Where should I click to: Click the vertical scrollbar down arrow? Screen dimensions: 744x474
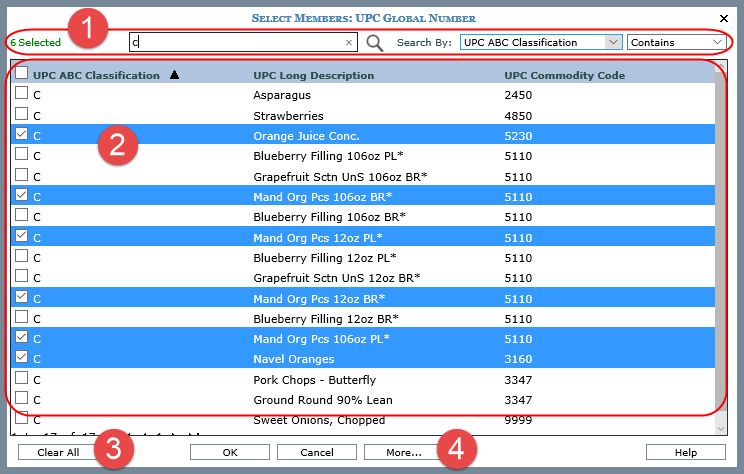point(722,428)
